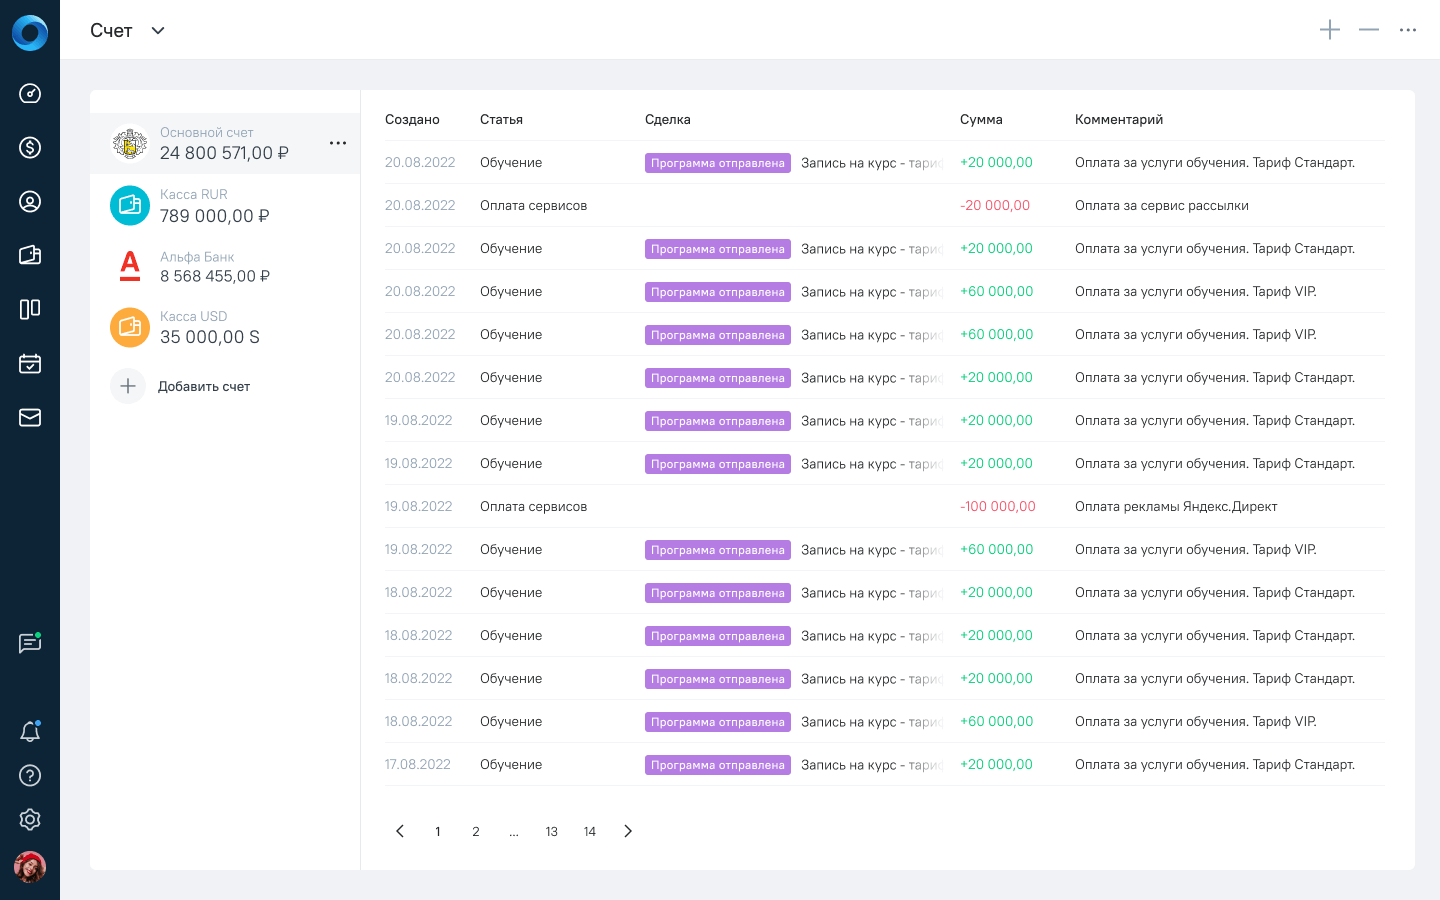Sort by Сделка column header

tap(668, 119)
